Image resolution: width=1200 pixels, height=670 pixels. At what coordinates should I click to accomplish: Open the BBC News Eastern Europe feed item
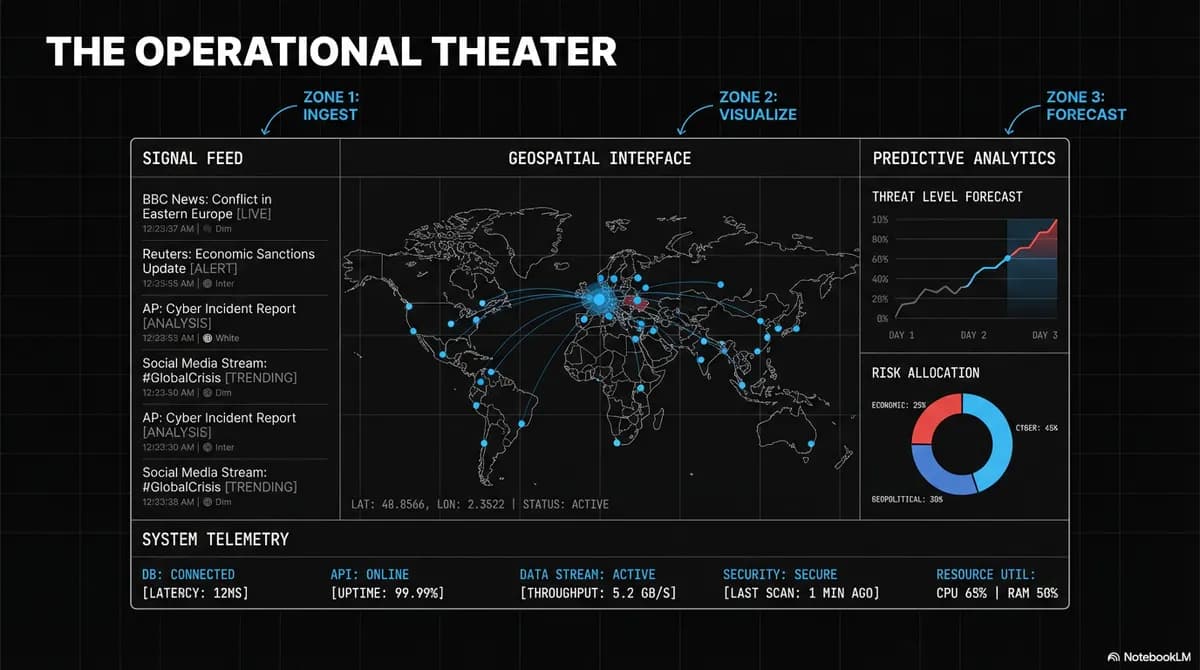[207, 206]
